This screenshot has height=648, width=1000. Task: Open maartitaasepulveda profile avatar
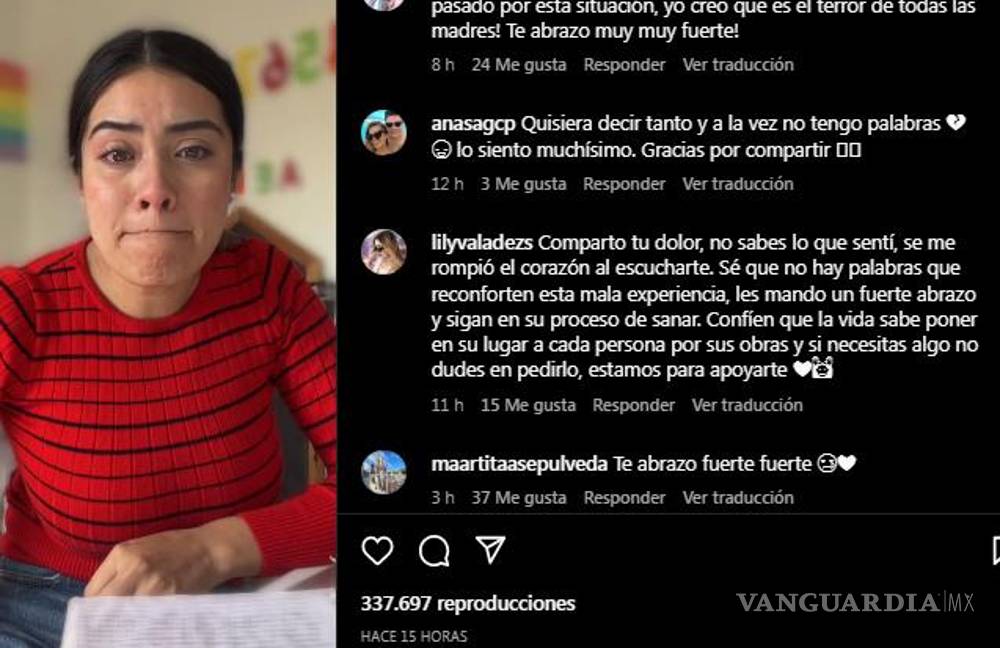point(383,473)
